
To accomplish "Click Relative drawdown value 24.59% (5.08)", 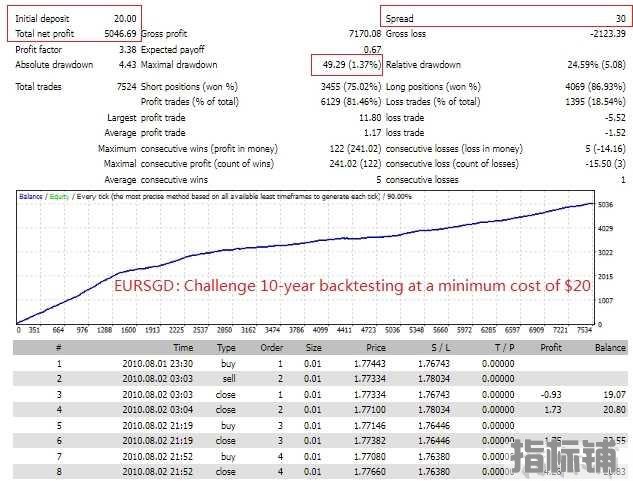I will click(x=597, y=65).
